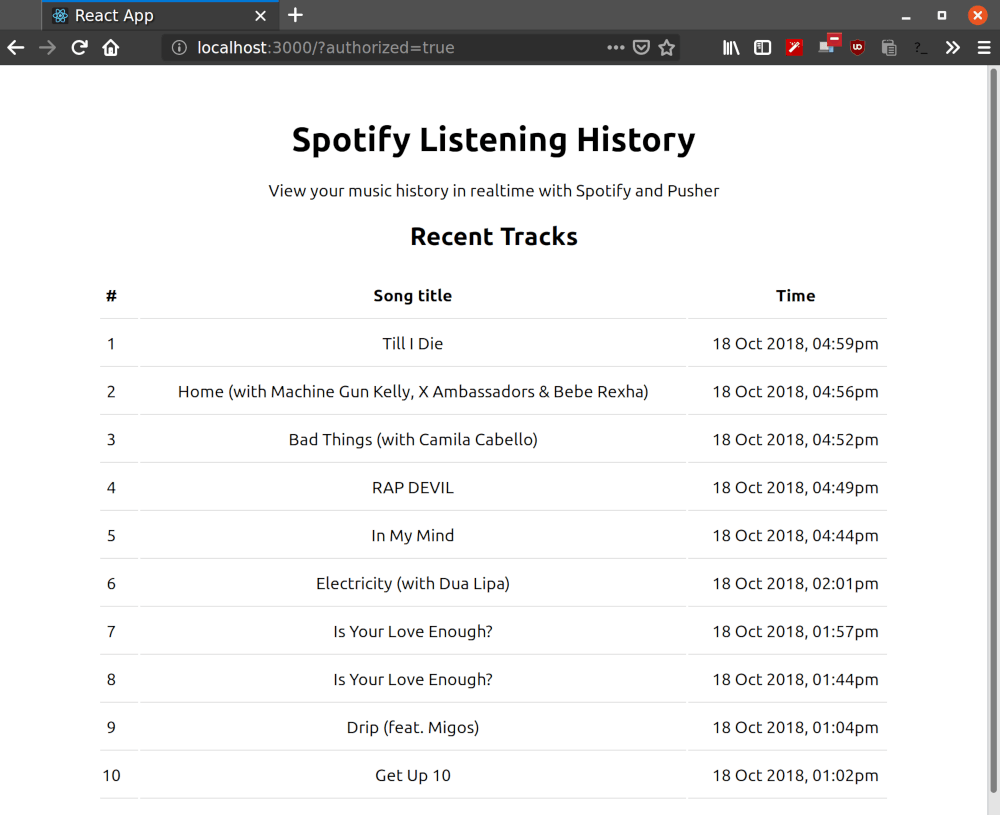Select the Home (with Machine Gun Kelly) track
The image size is (1000, 815).
click(x=413, y=392)
